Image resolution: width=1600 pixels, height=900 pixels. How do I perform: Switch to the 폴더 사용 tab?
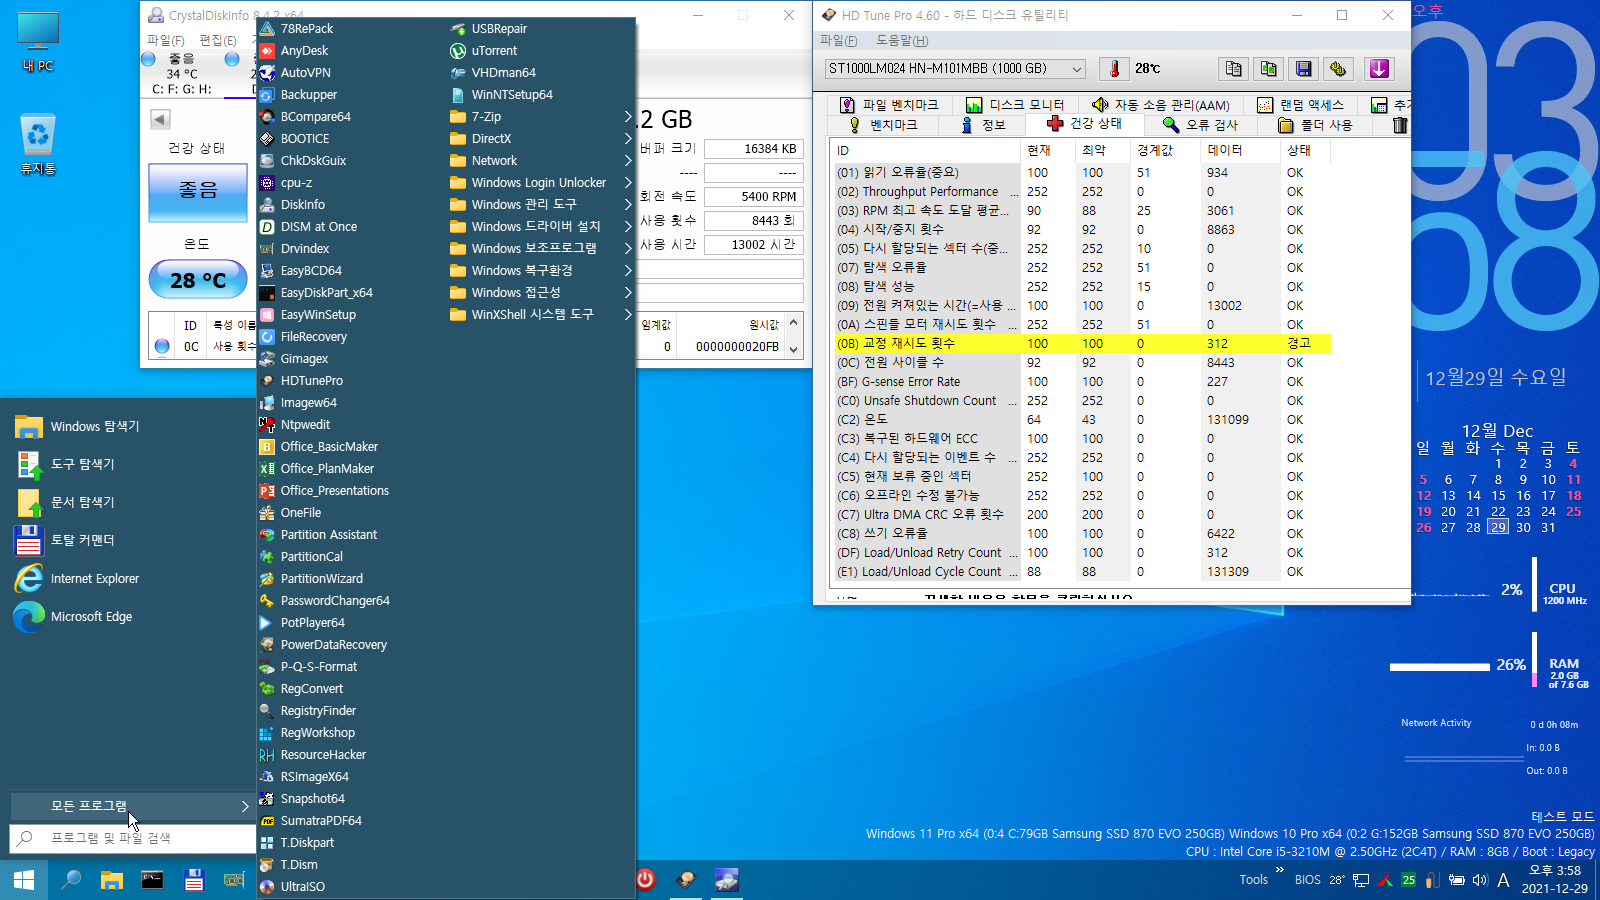1315,125
